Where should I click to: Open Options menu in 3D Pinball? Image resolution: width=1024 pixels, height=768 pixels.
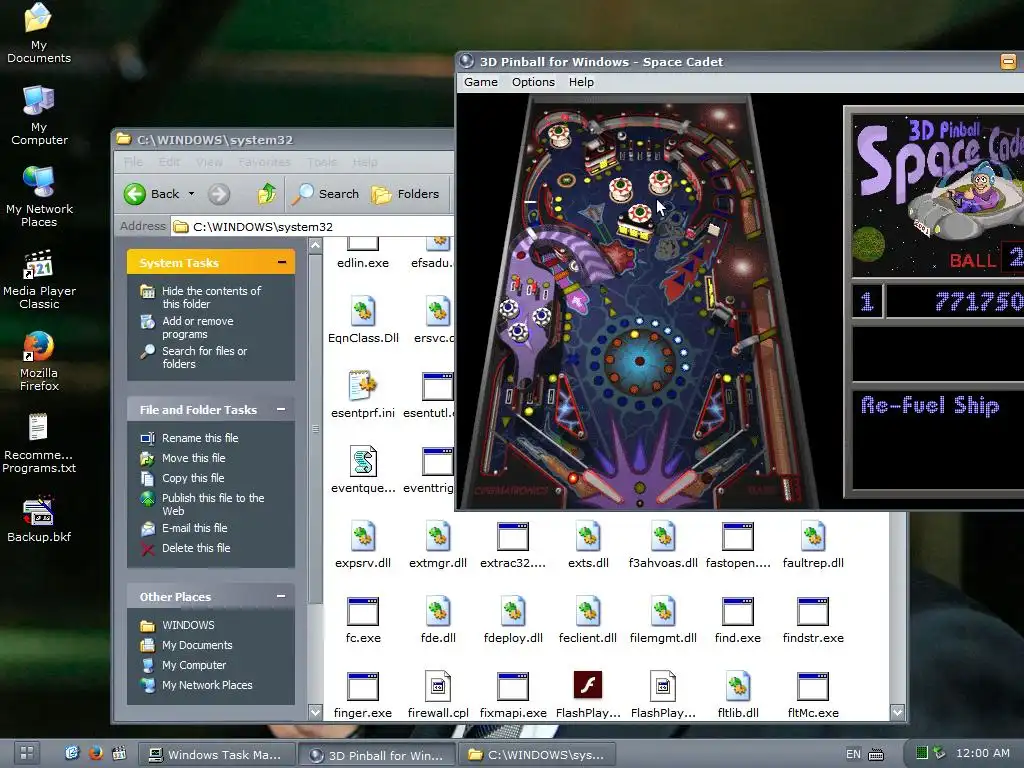click(533, 82)
